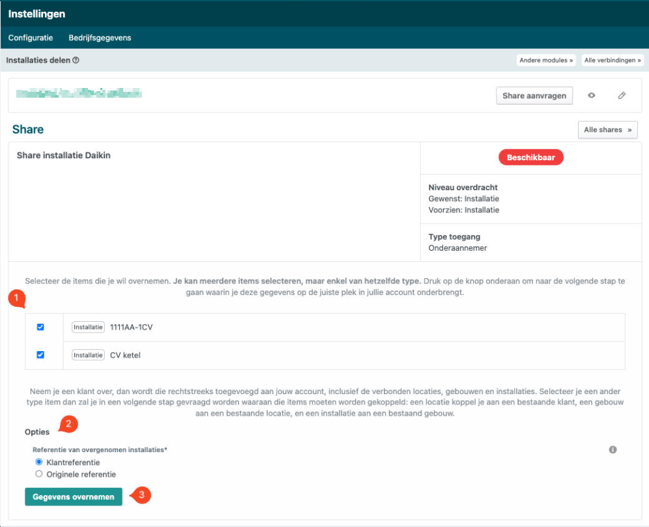
Task: Click red step marker number 3
Action: click(x=142, y=495)
